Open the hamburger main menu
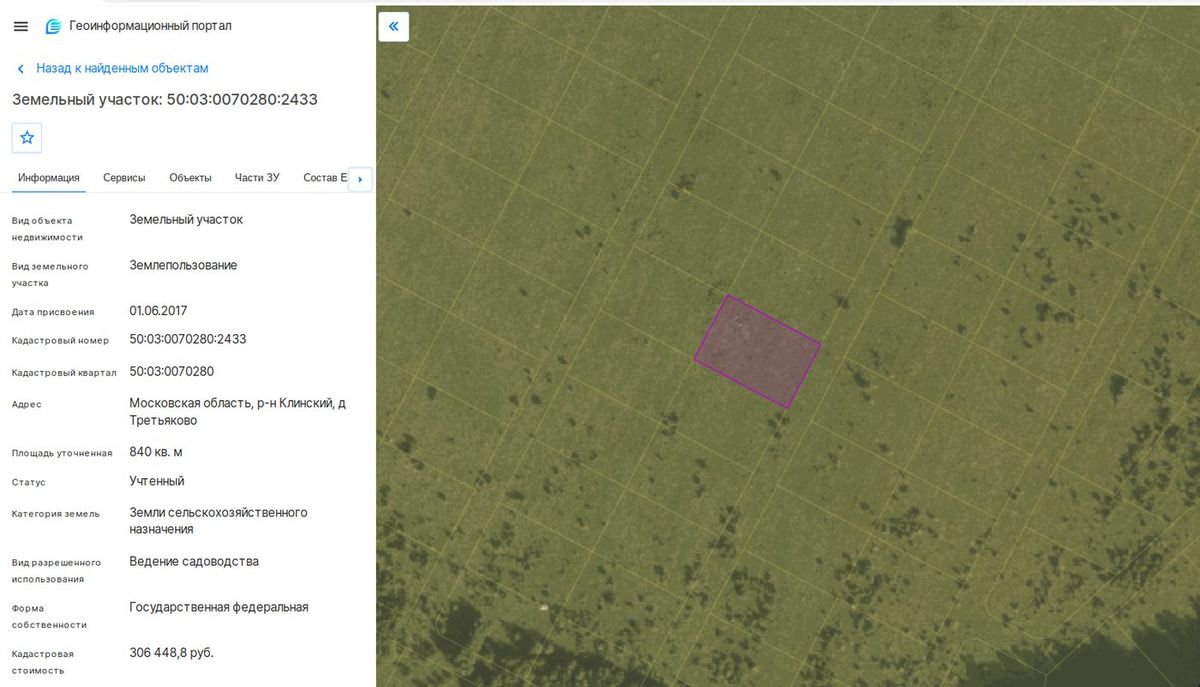1200x687 pixels. (21, 26)
